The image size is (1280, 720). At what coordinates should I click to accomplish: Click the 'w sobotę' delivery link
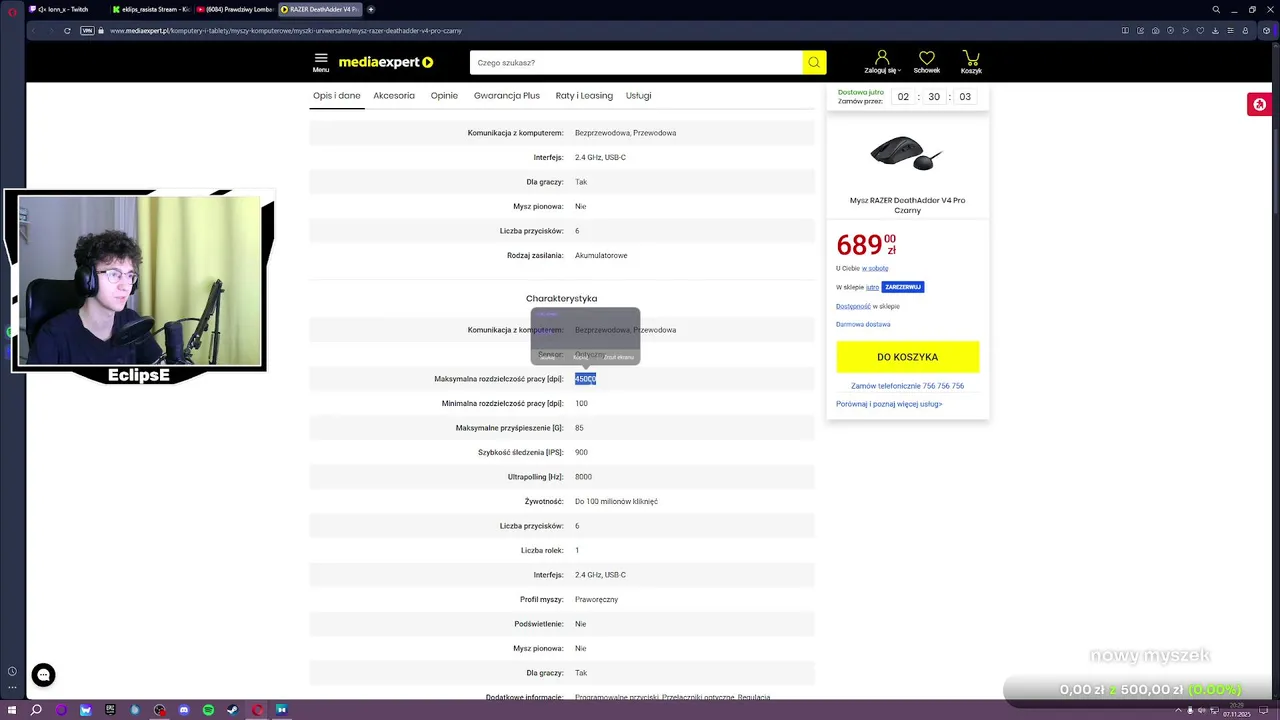click(x=875, y=268)
